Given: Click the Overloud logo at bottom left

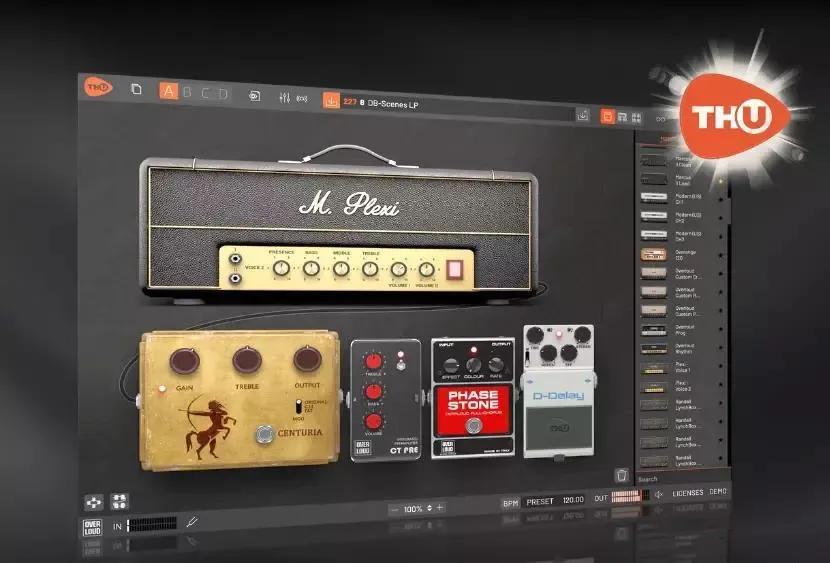Looking at the screenshot, I should coord(92,527).
